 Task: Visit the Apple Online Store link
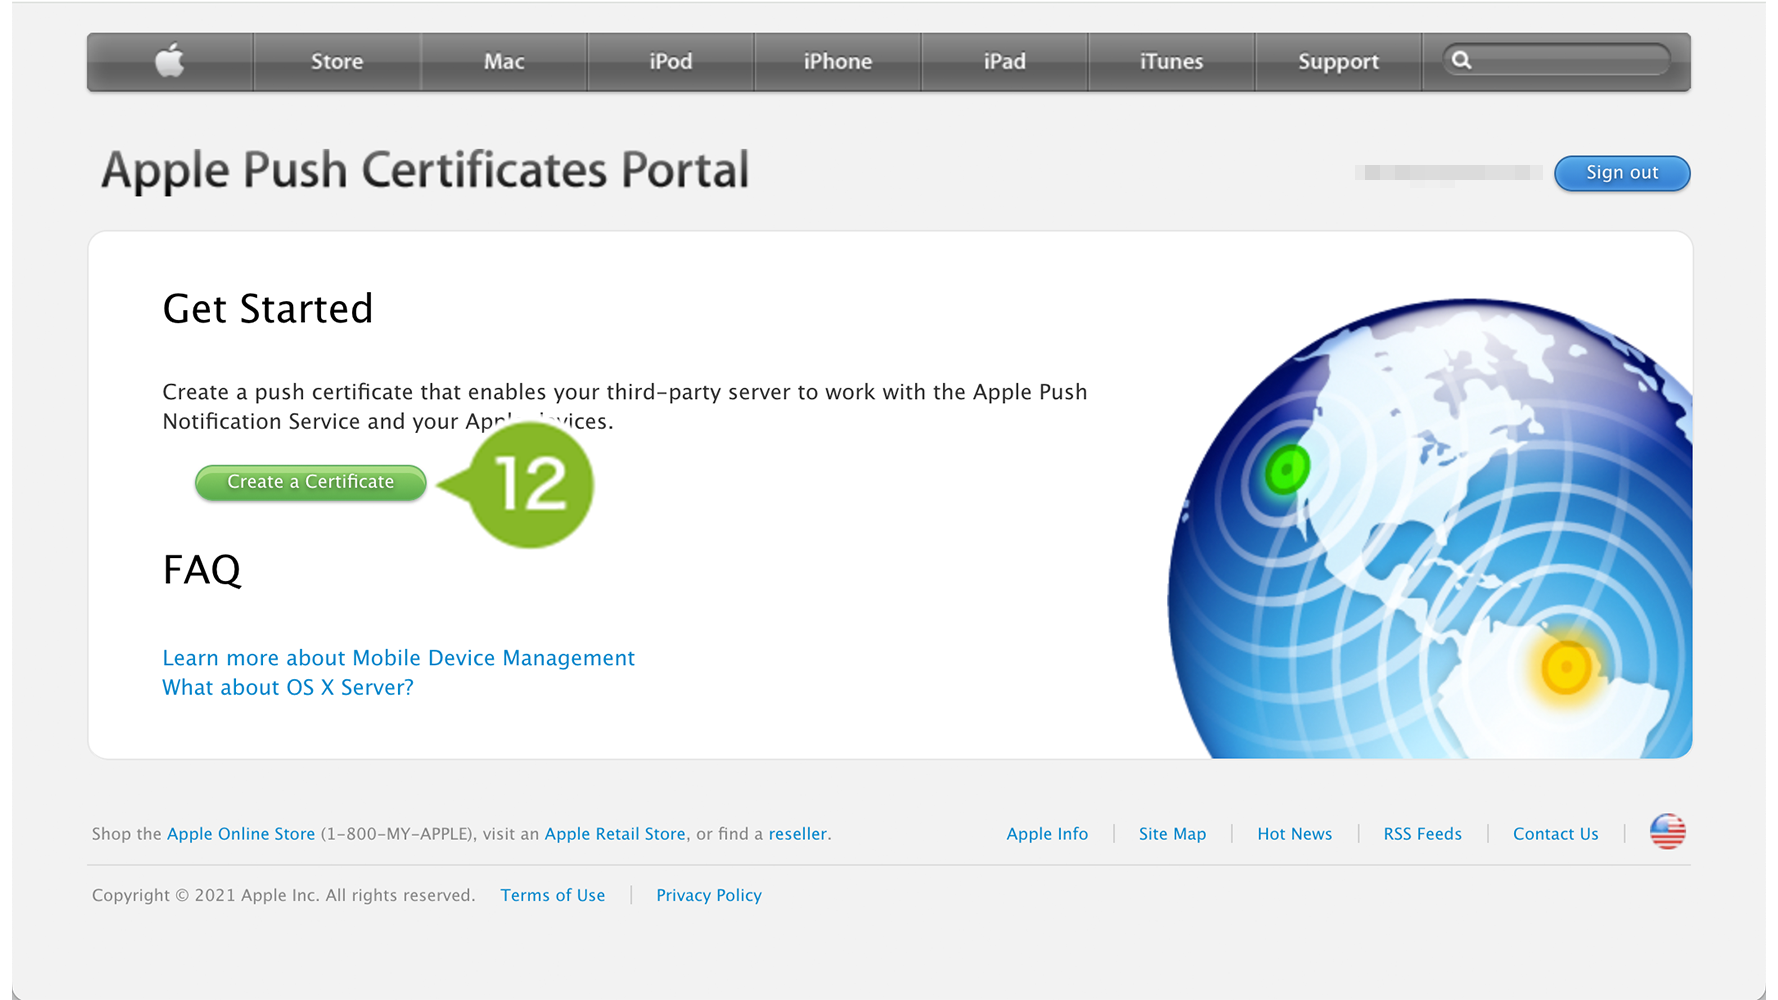(241, 834)
